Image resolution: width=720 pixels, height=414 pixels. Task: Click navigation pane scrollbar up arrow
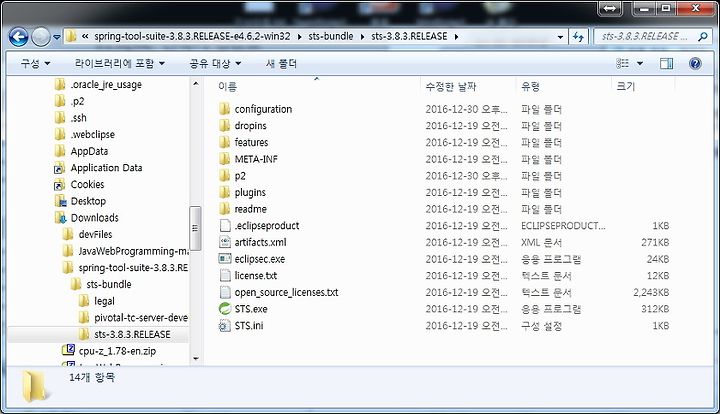[196, 84]
